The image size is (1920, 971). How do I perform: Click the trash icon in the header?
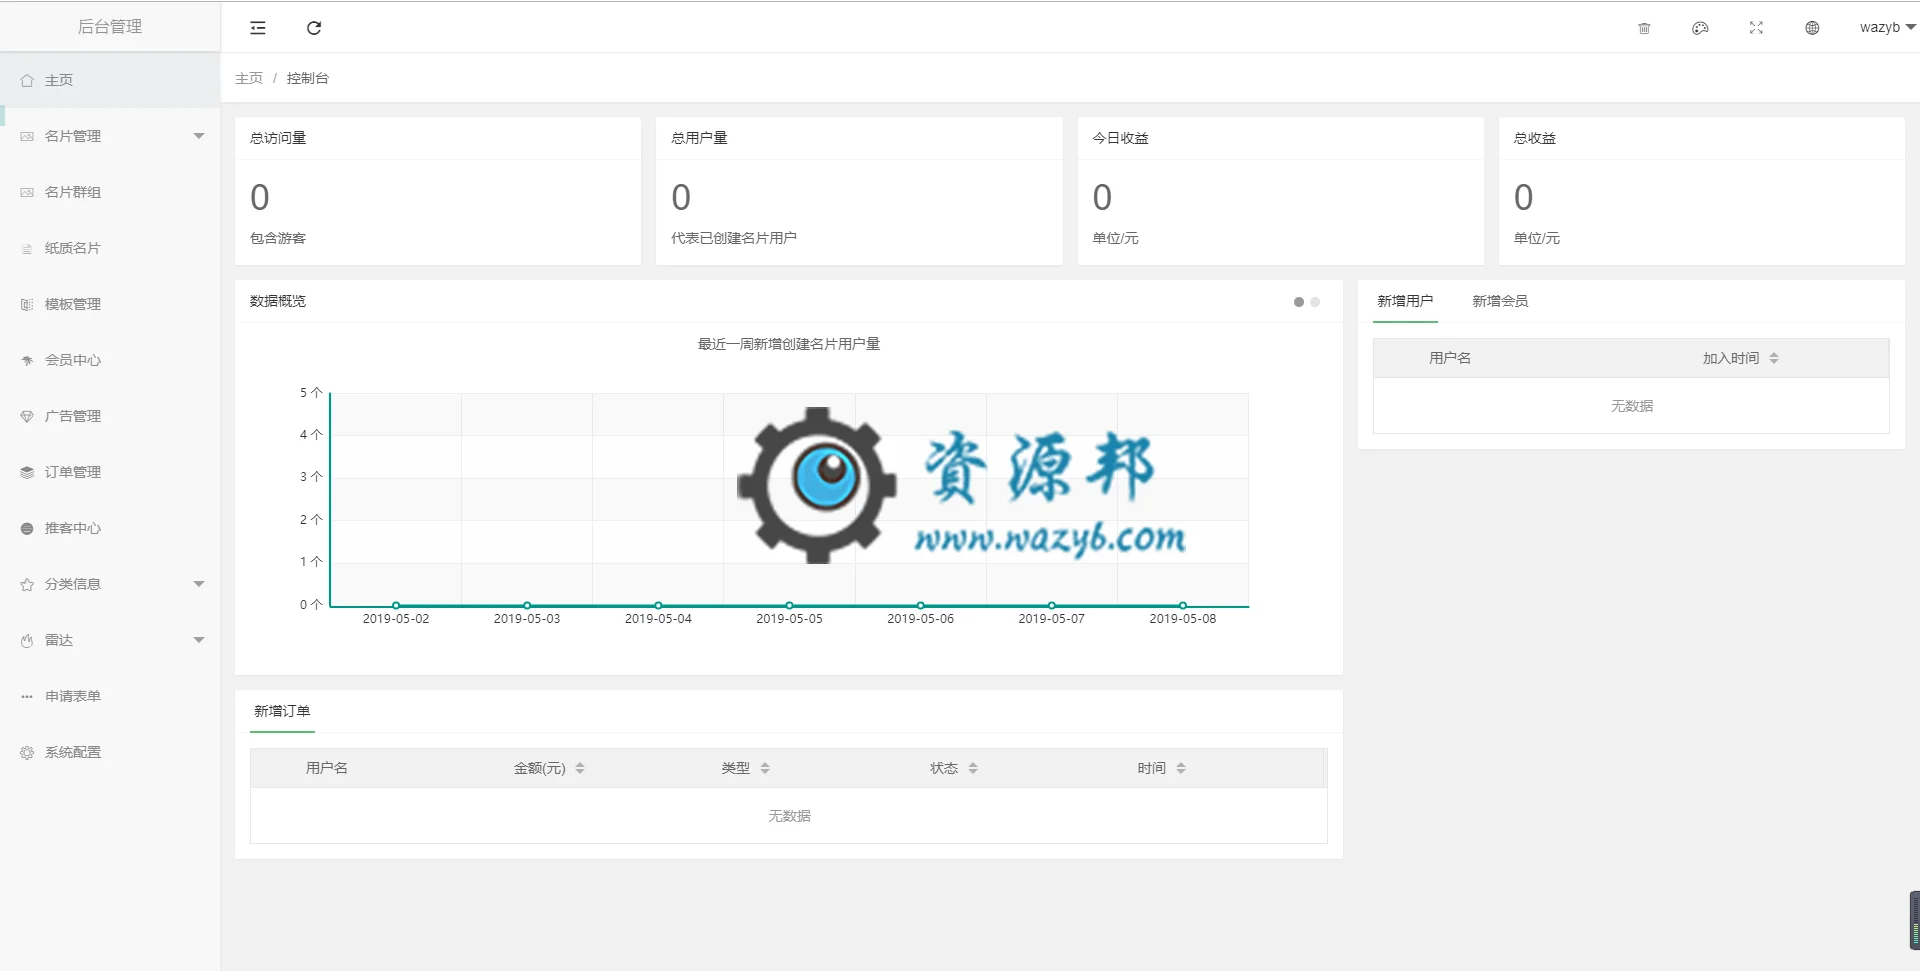pos(1644,28)
